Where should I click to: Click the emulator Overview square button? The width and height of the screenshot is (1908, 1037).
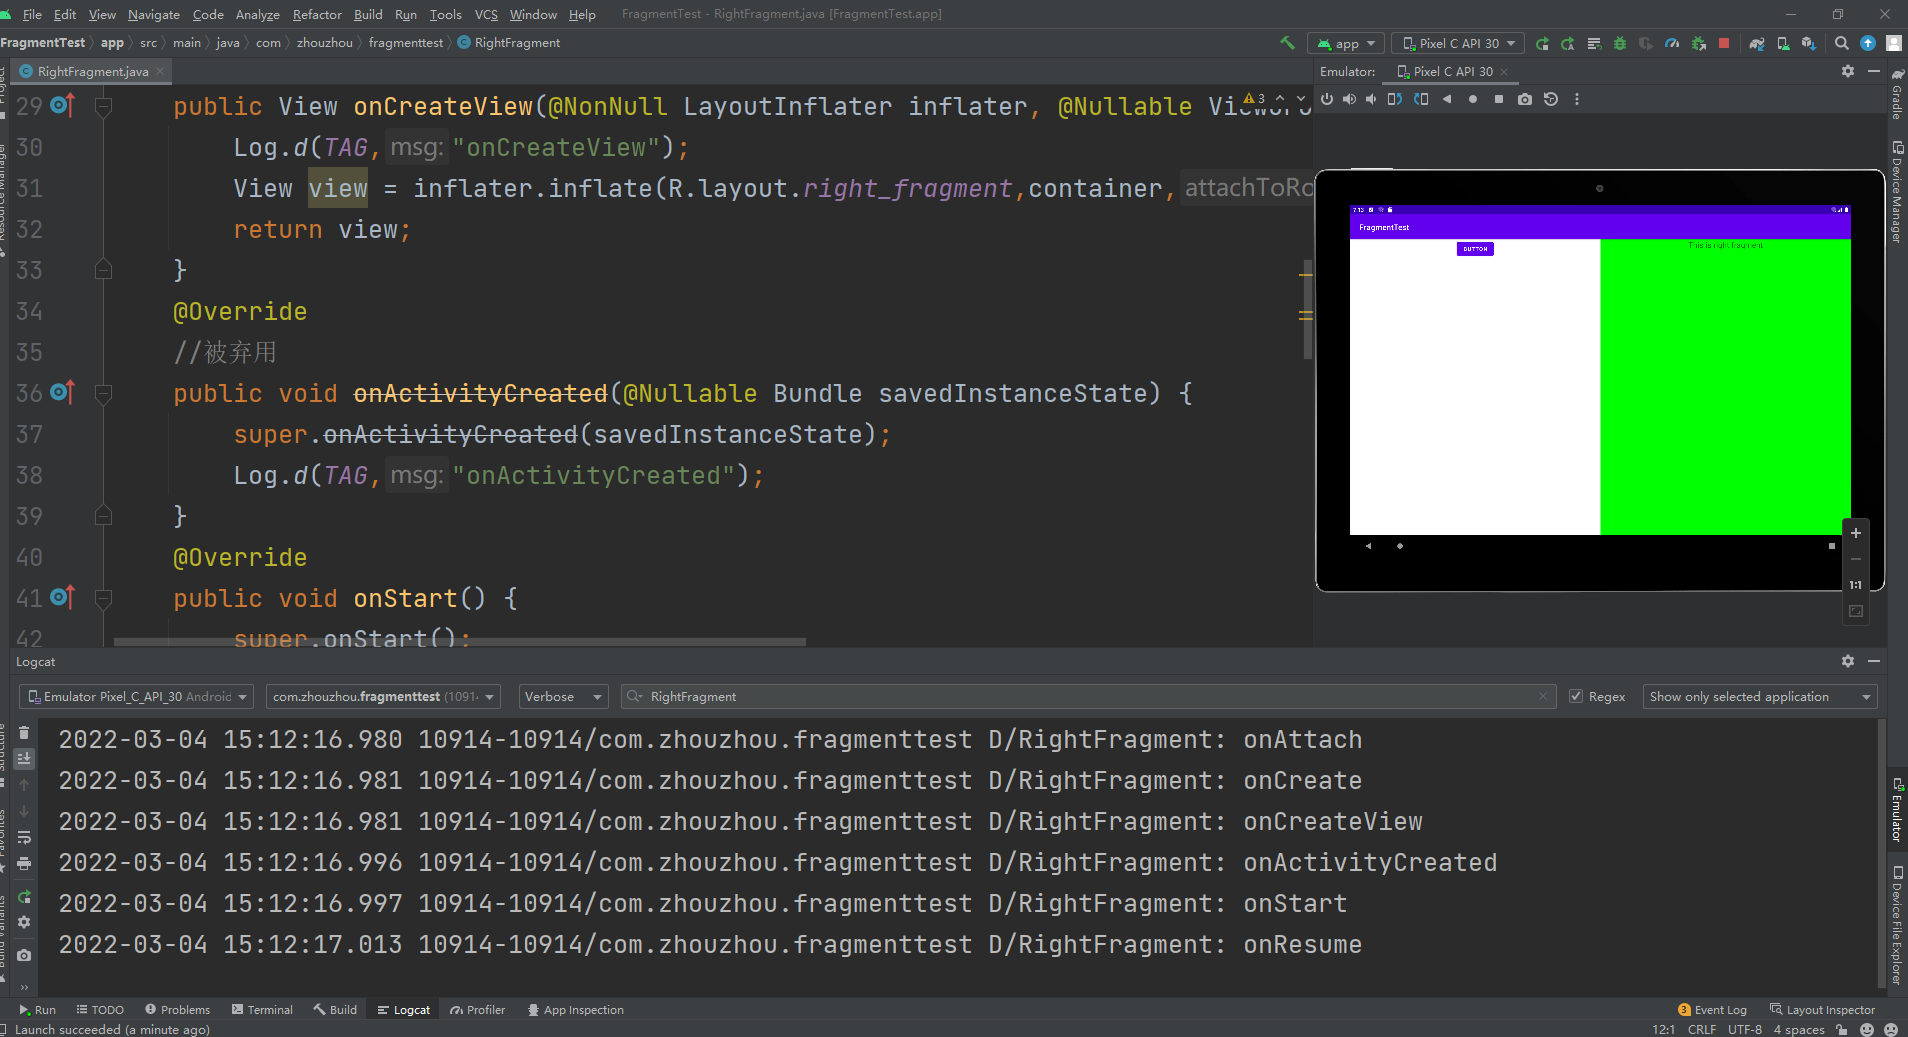[1498, 99]
